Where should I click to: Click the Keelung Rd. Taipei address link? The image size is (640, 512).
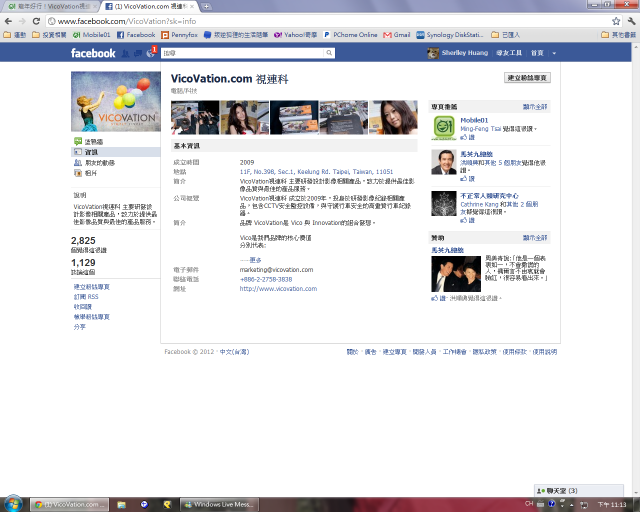[x=316, y=172]
